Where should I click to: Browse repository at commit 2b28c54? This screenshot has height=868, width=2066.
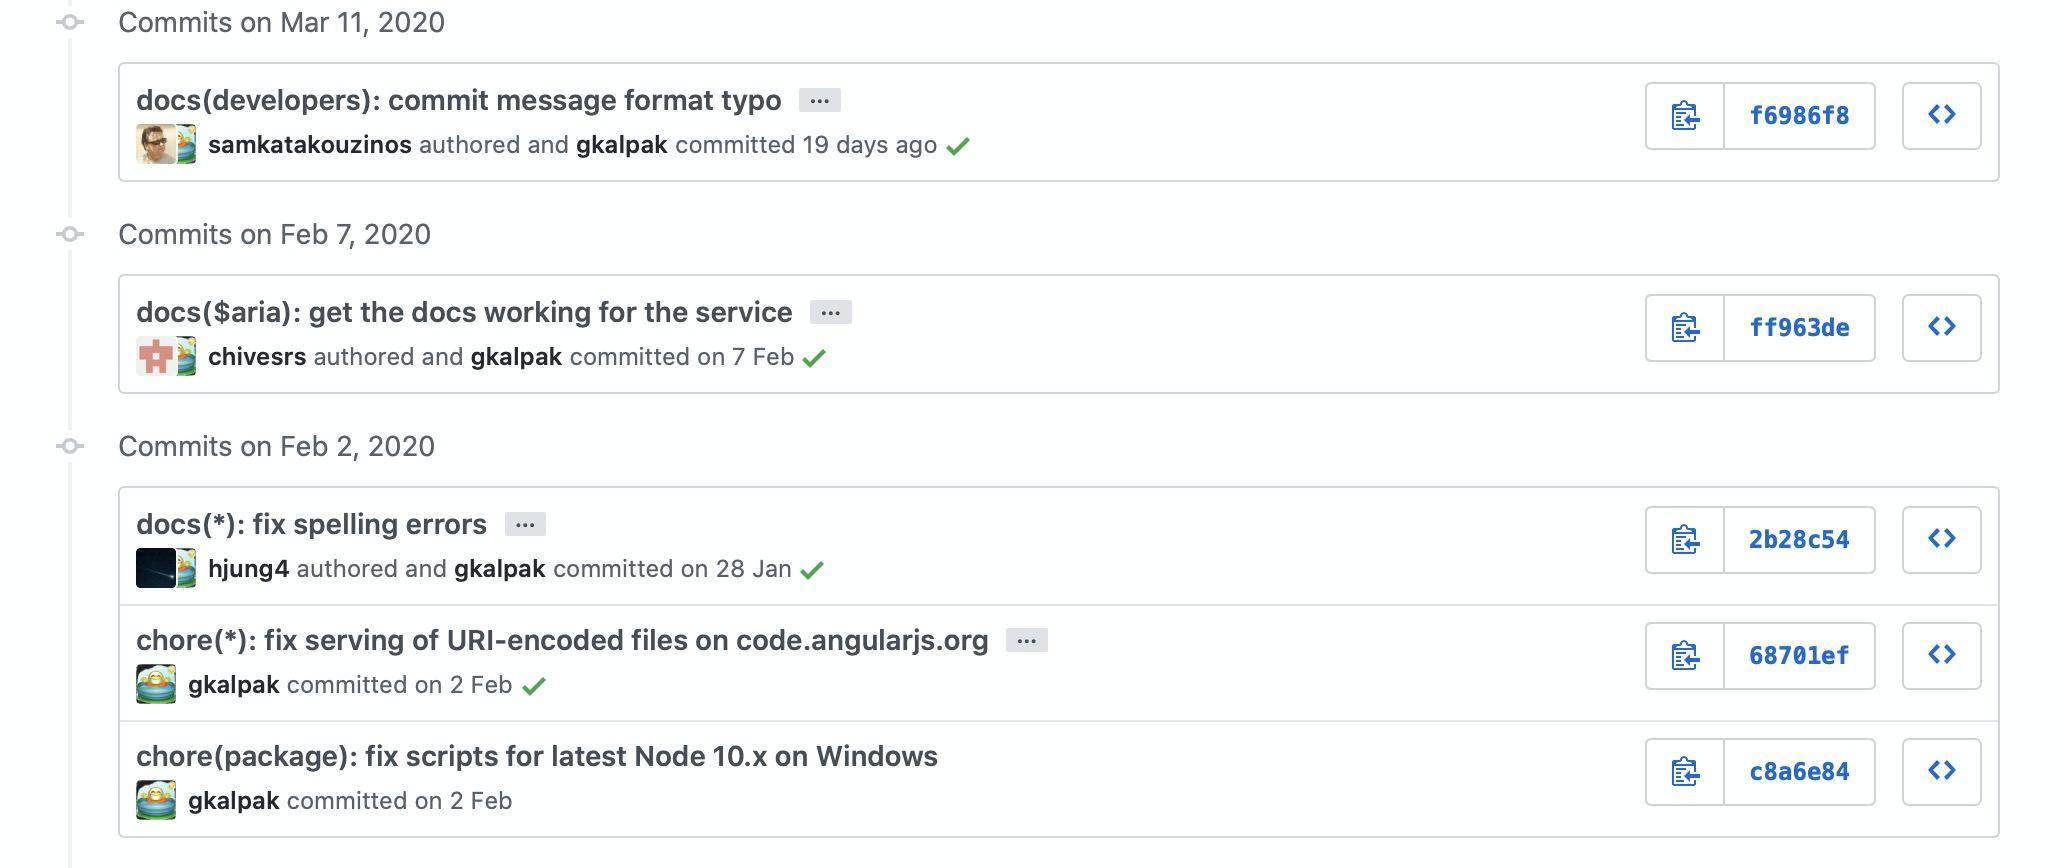(1941, 540)
